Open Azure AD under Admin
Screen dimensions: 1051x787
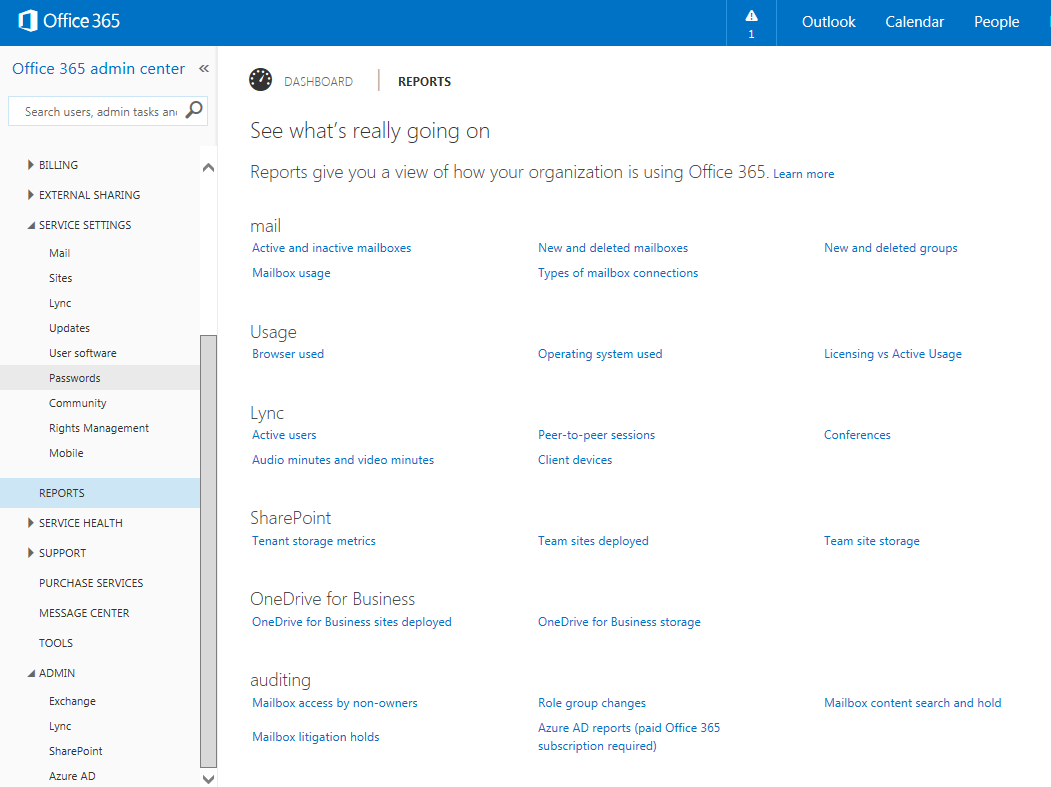(72, 776)
